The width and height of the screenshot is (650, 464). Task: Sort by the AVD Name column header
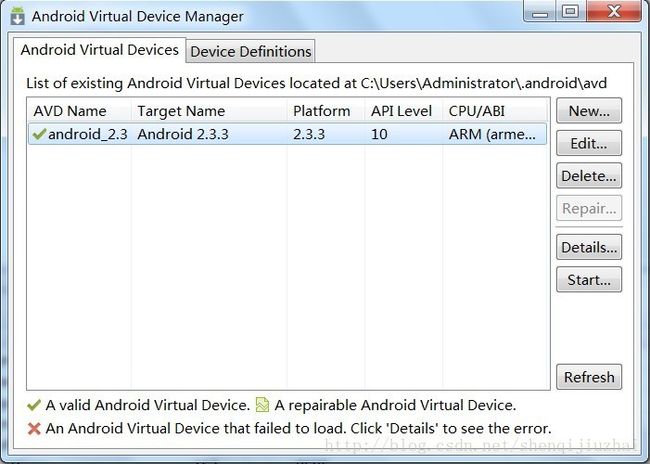click(x=79, y=111)
